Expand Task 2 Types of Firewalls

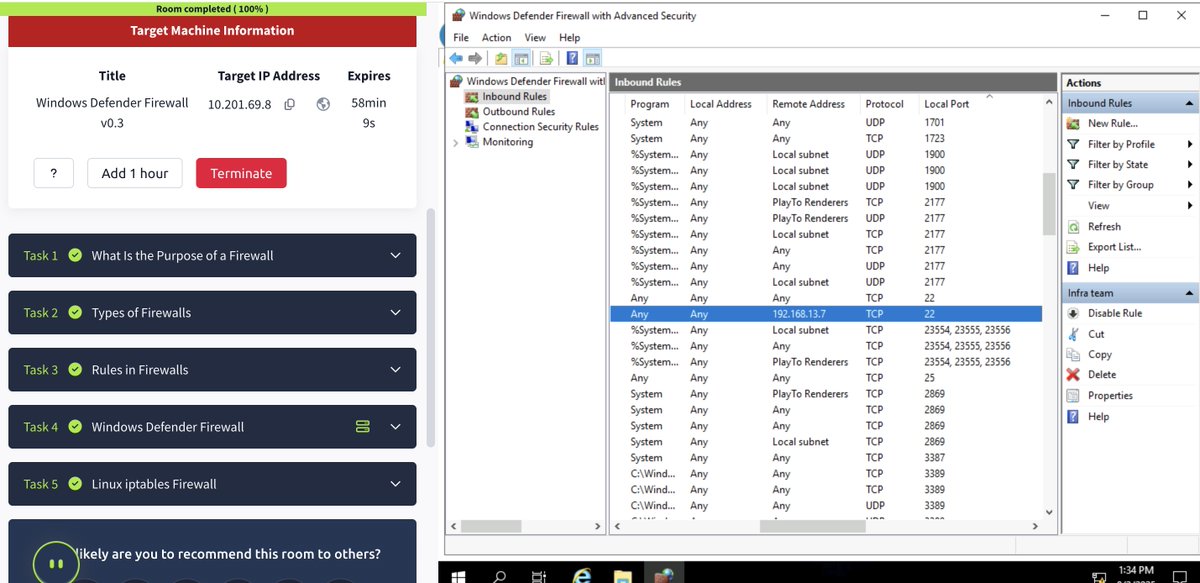212,313
